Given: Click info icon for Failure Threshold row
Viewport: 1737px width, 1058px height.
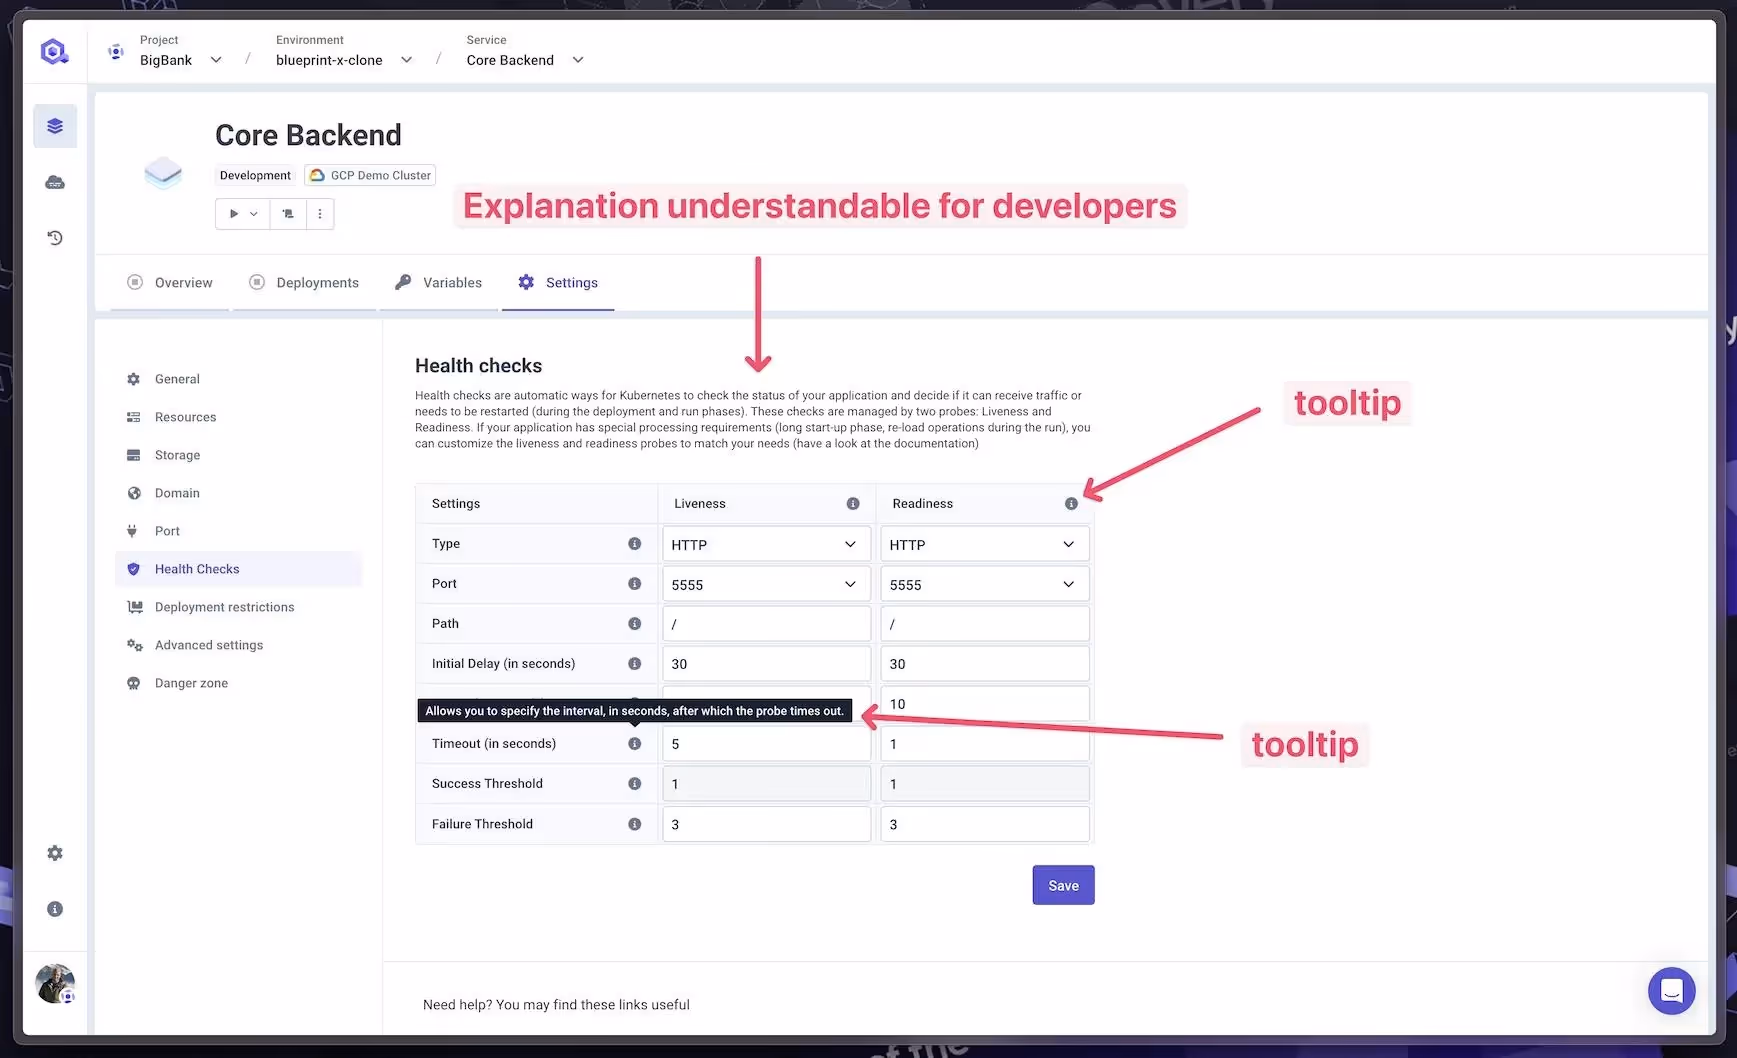Looking at the screenshot, I should 634,824.
